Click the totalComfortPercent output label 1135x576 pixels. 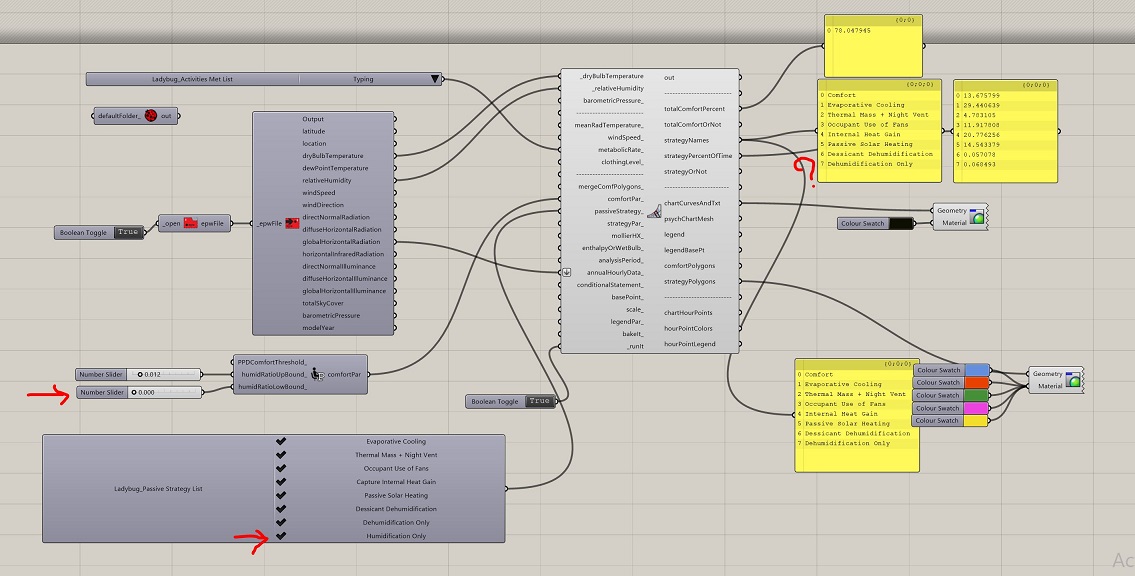click(695, 109)
